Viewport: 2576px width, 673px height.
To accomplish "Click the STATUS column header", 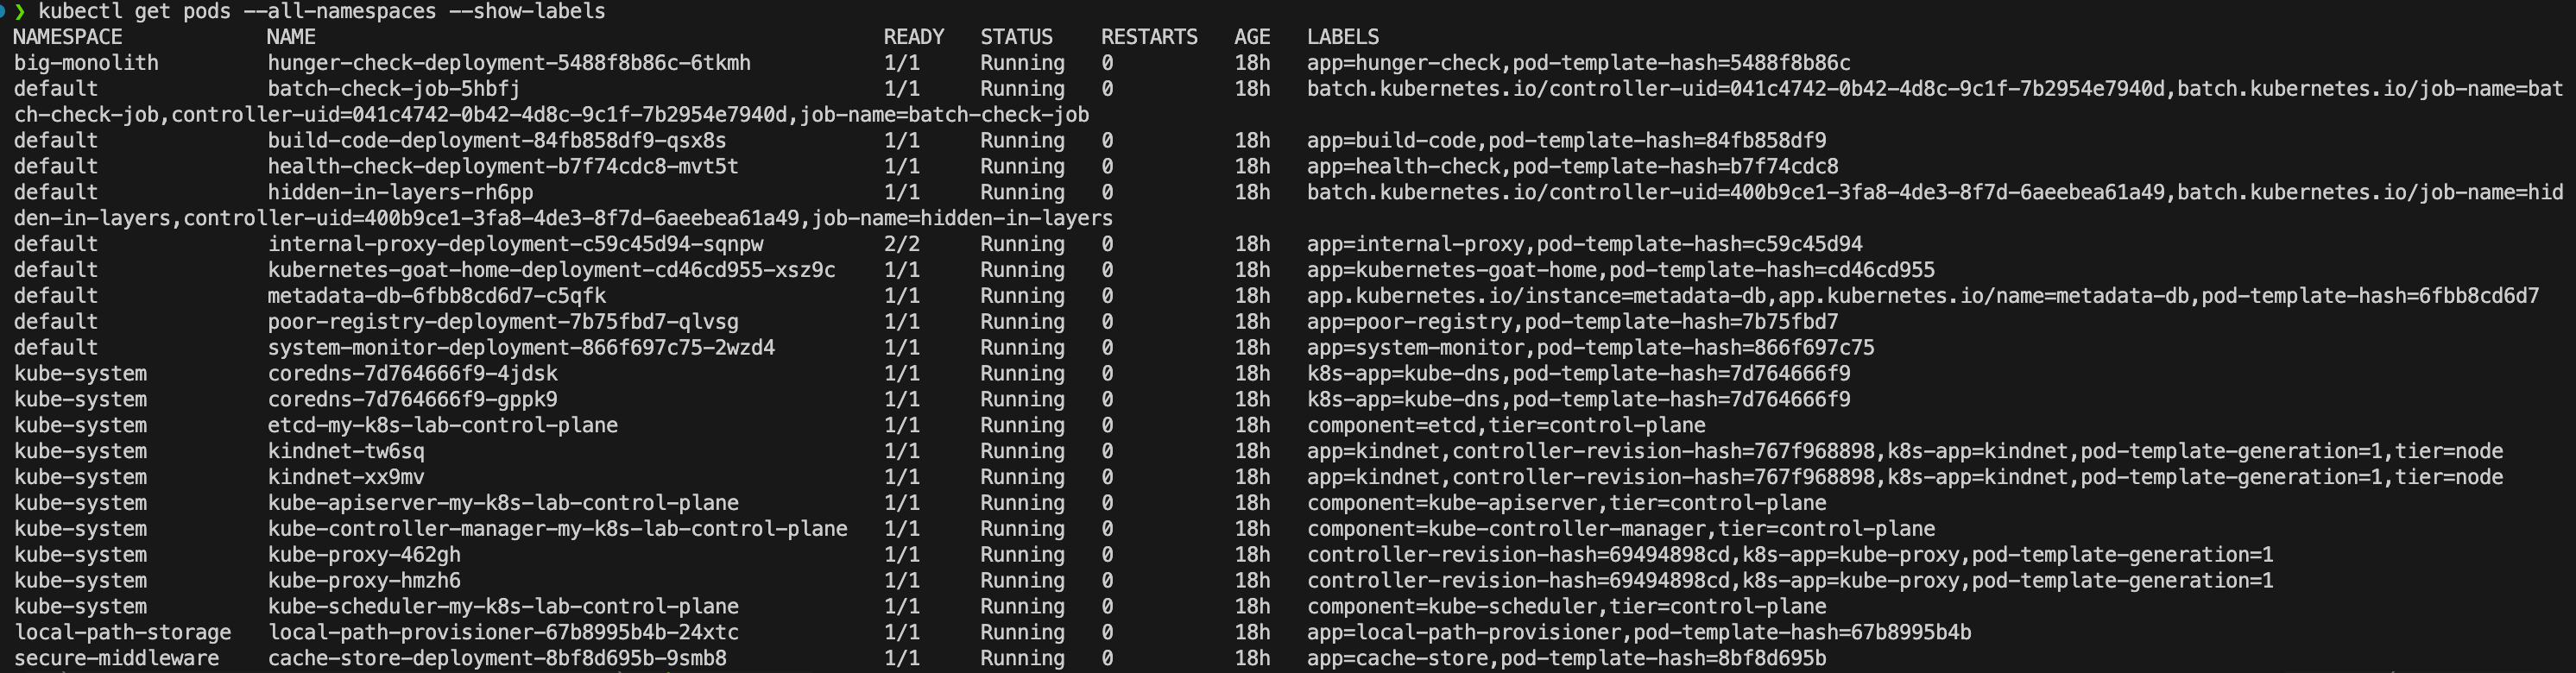I will click(1016, 37).
